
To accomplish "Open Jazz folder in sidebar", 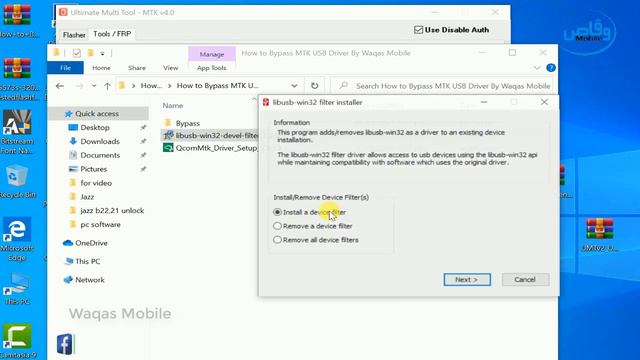I will (x=87, y=197).
